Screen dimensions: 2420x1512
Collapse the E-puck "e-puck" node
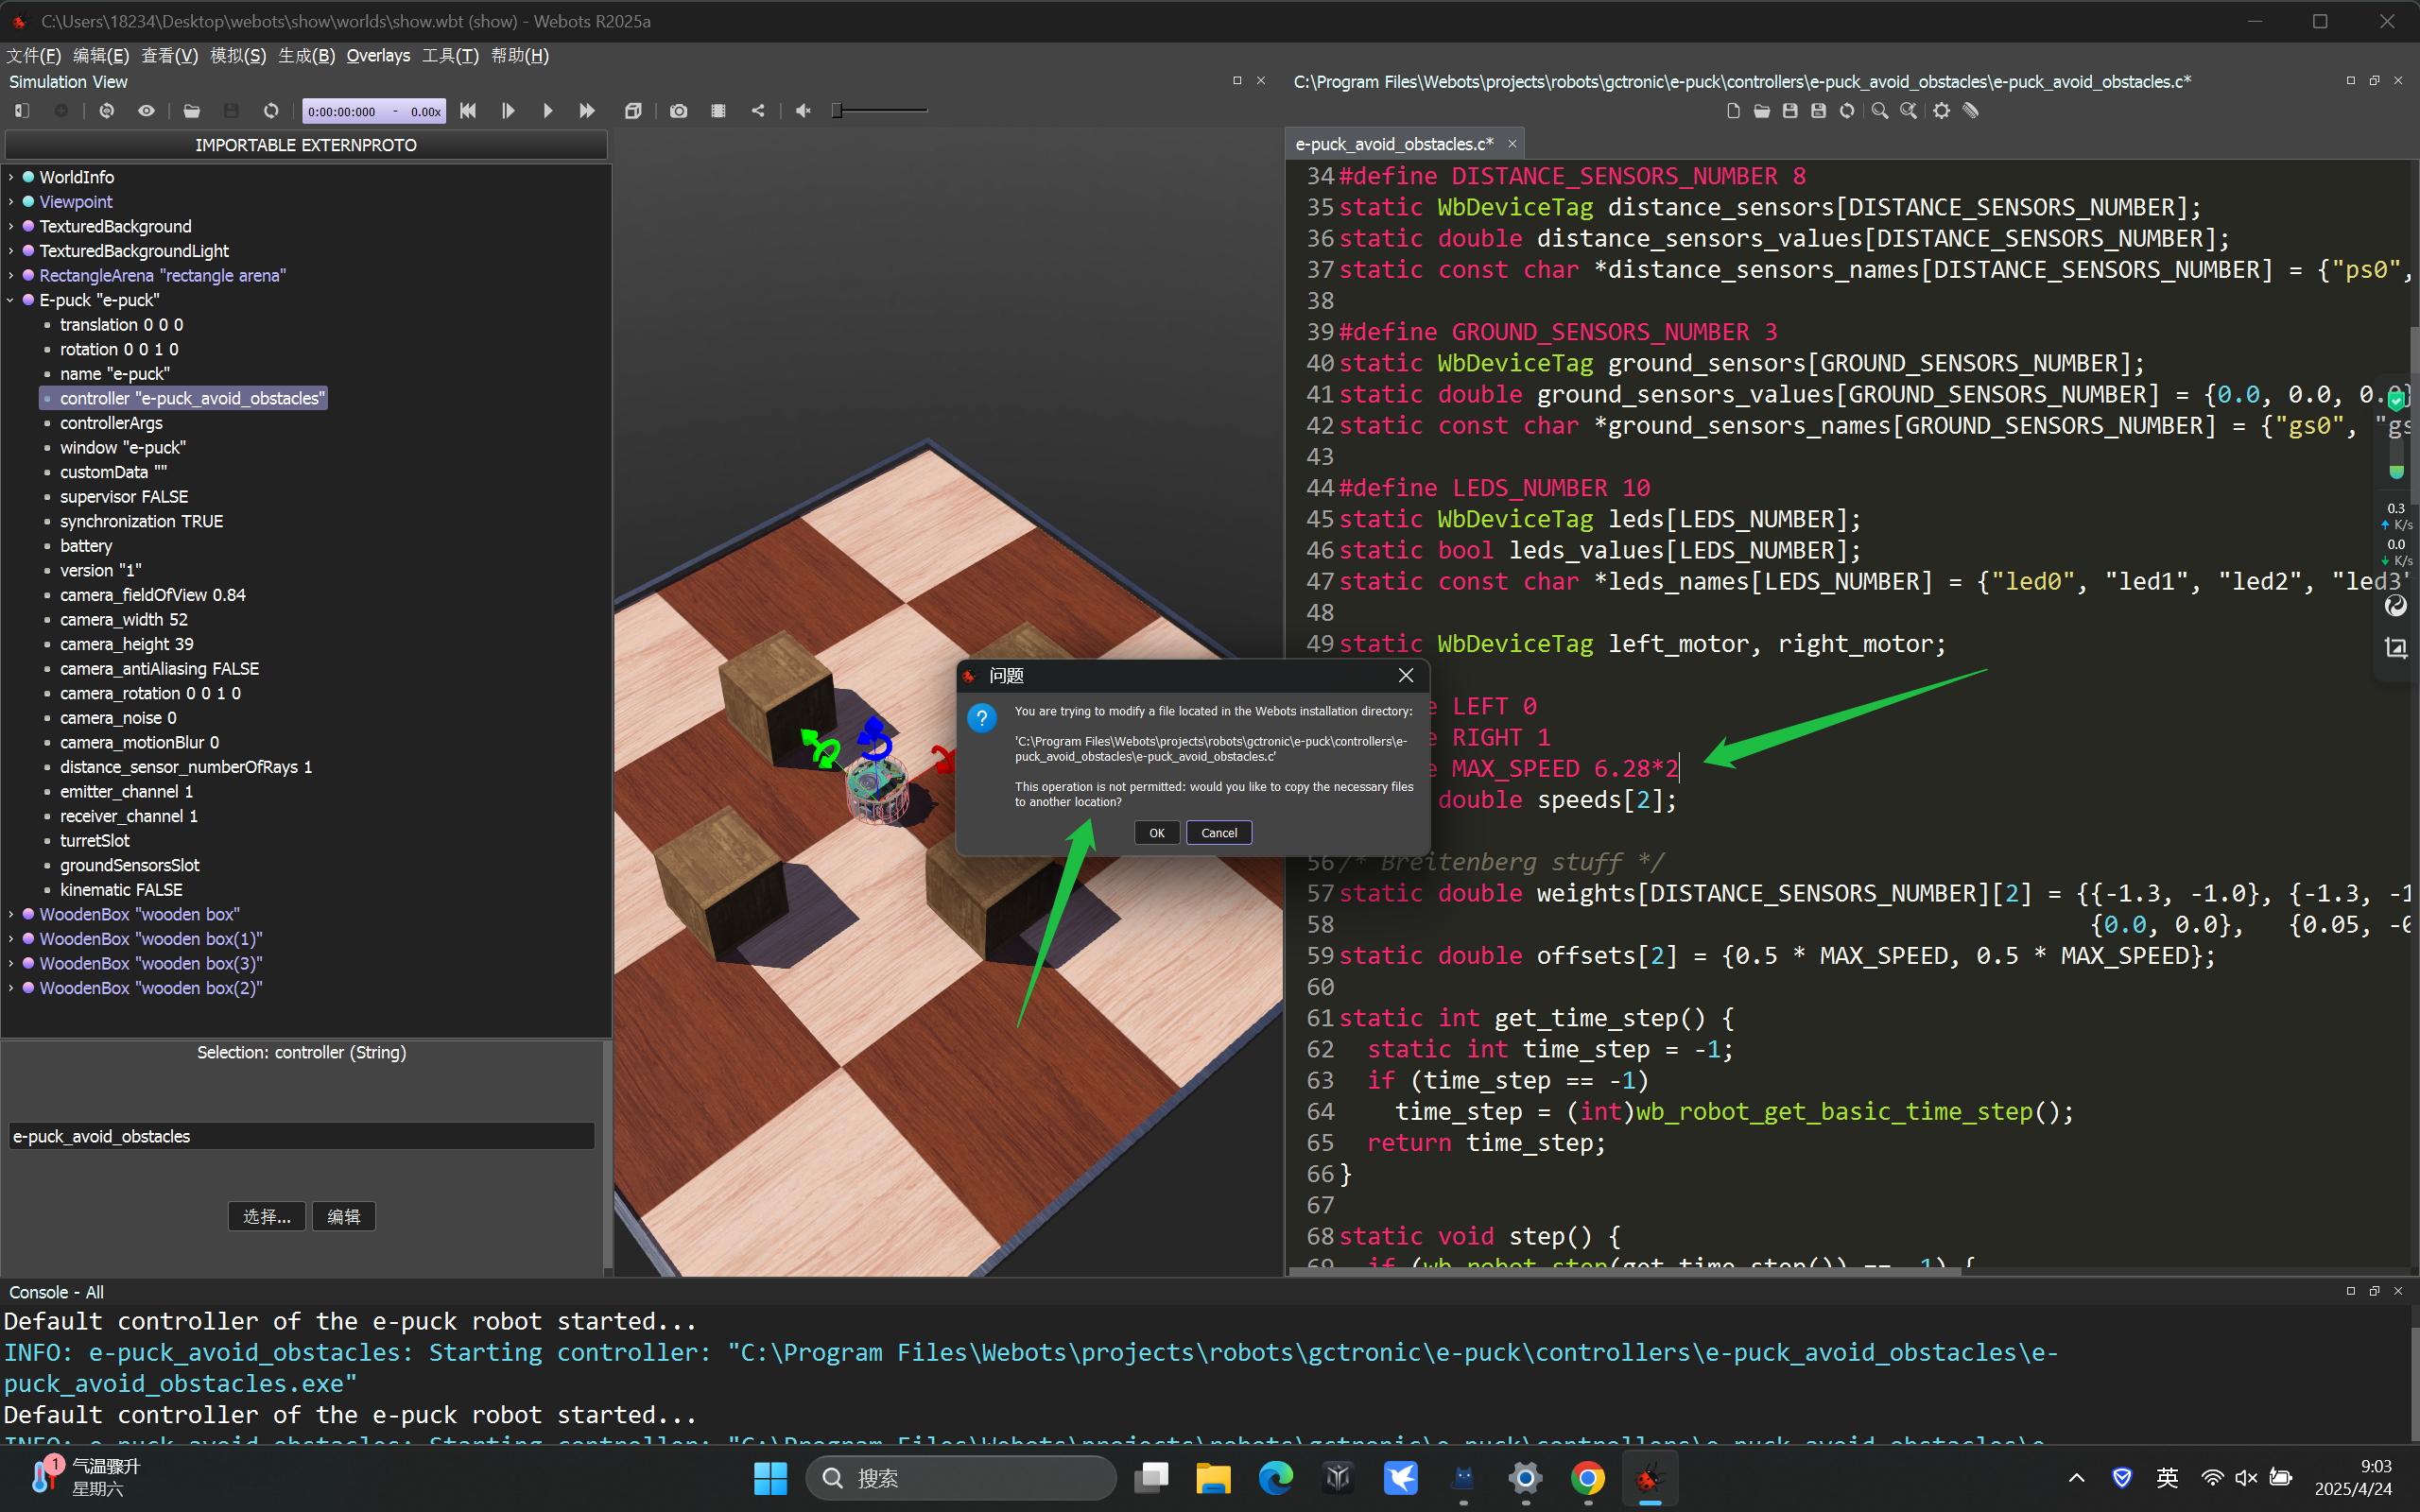11,300
